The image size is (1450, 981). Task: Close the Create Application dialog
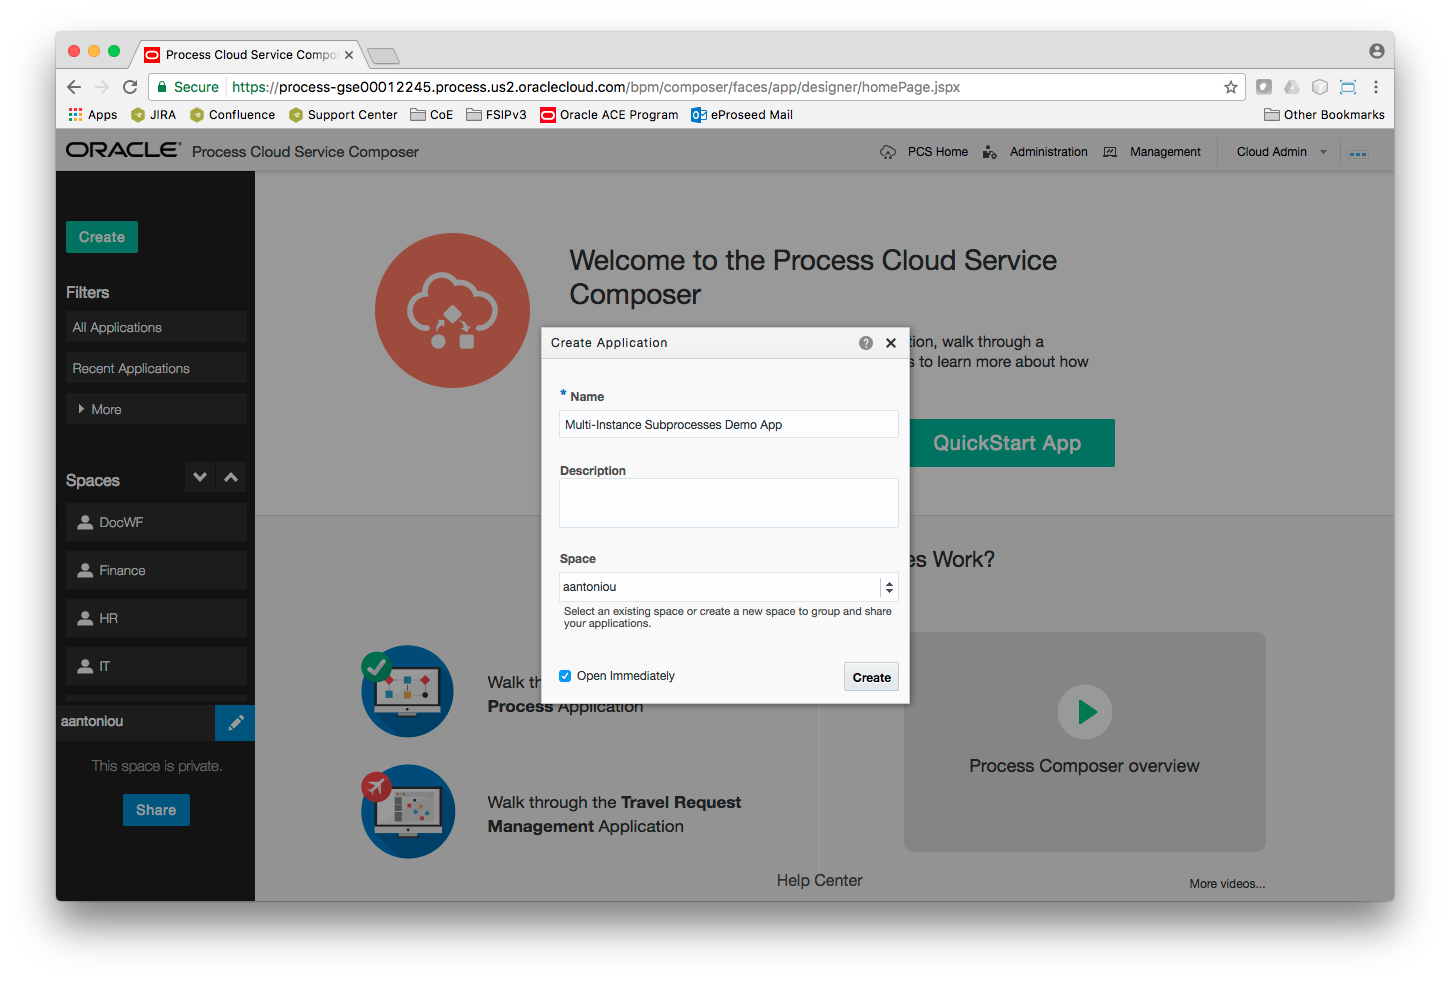click(x=891, y=343)
